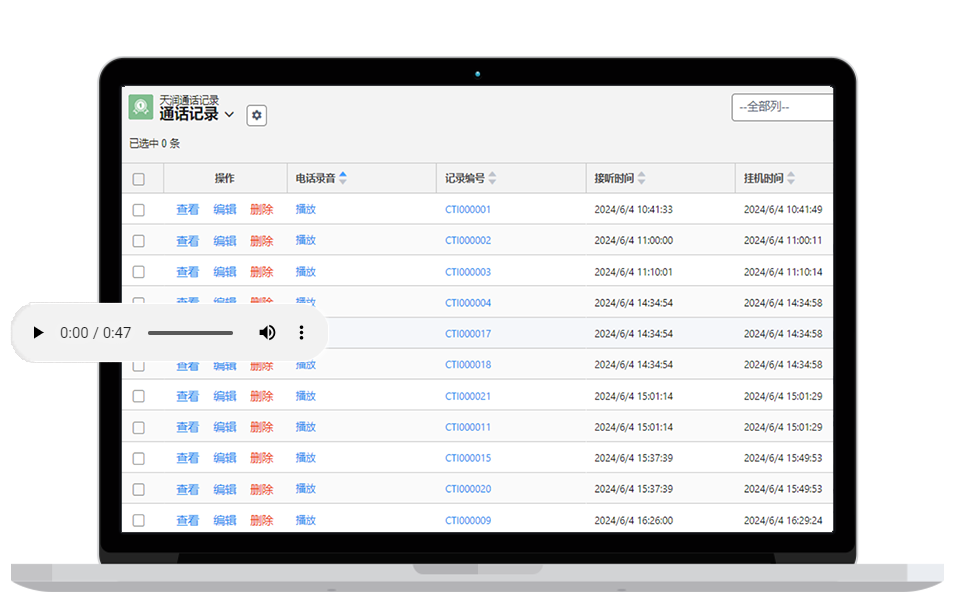Click 查看 for record CTI000003
Viewport: 955px width, 606px height.
tap(188, 272)
